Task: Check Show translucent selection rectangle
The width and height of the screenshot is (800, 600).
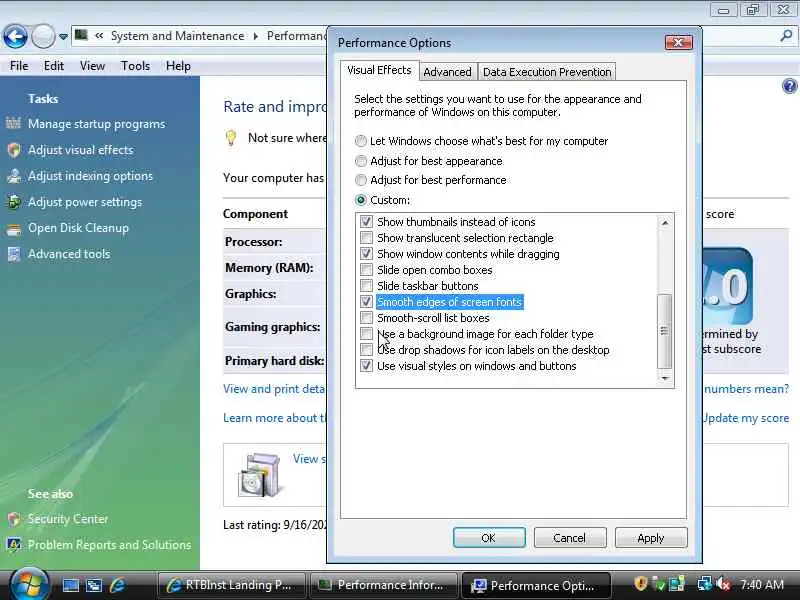Action: [x=366, y=238]
